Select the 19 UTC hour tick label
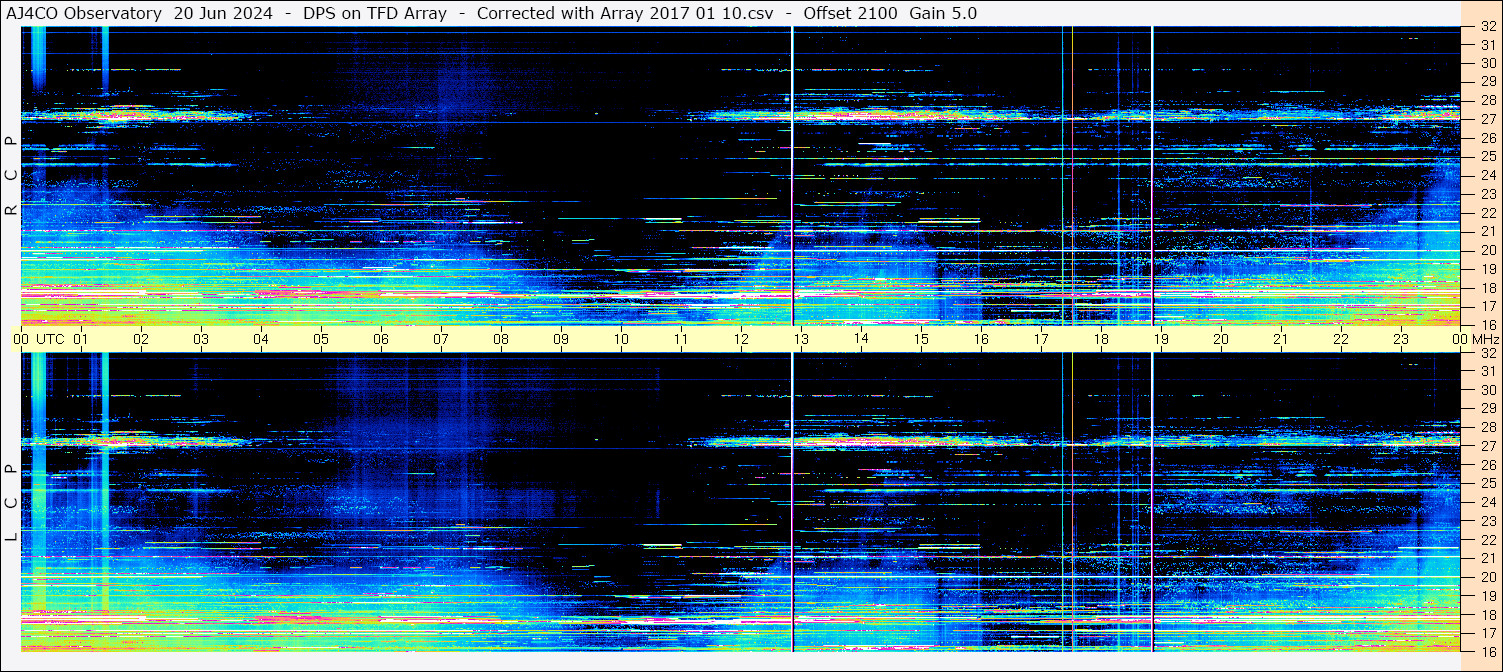1503x672 pixels. tap(1161, 339)
